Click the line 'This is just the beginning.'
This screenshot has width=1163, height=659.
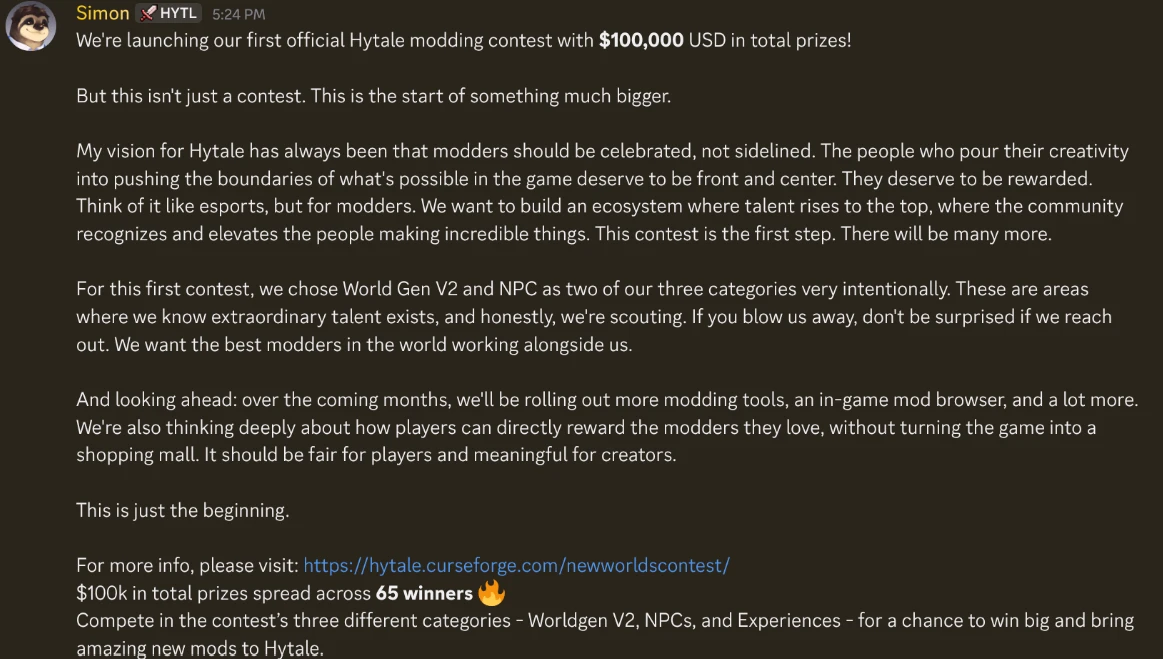coord(182,510)
